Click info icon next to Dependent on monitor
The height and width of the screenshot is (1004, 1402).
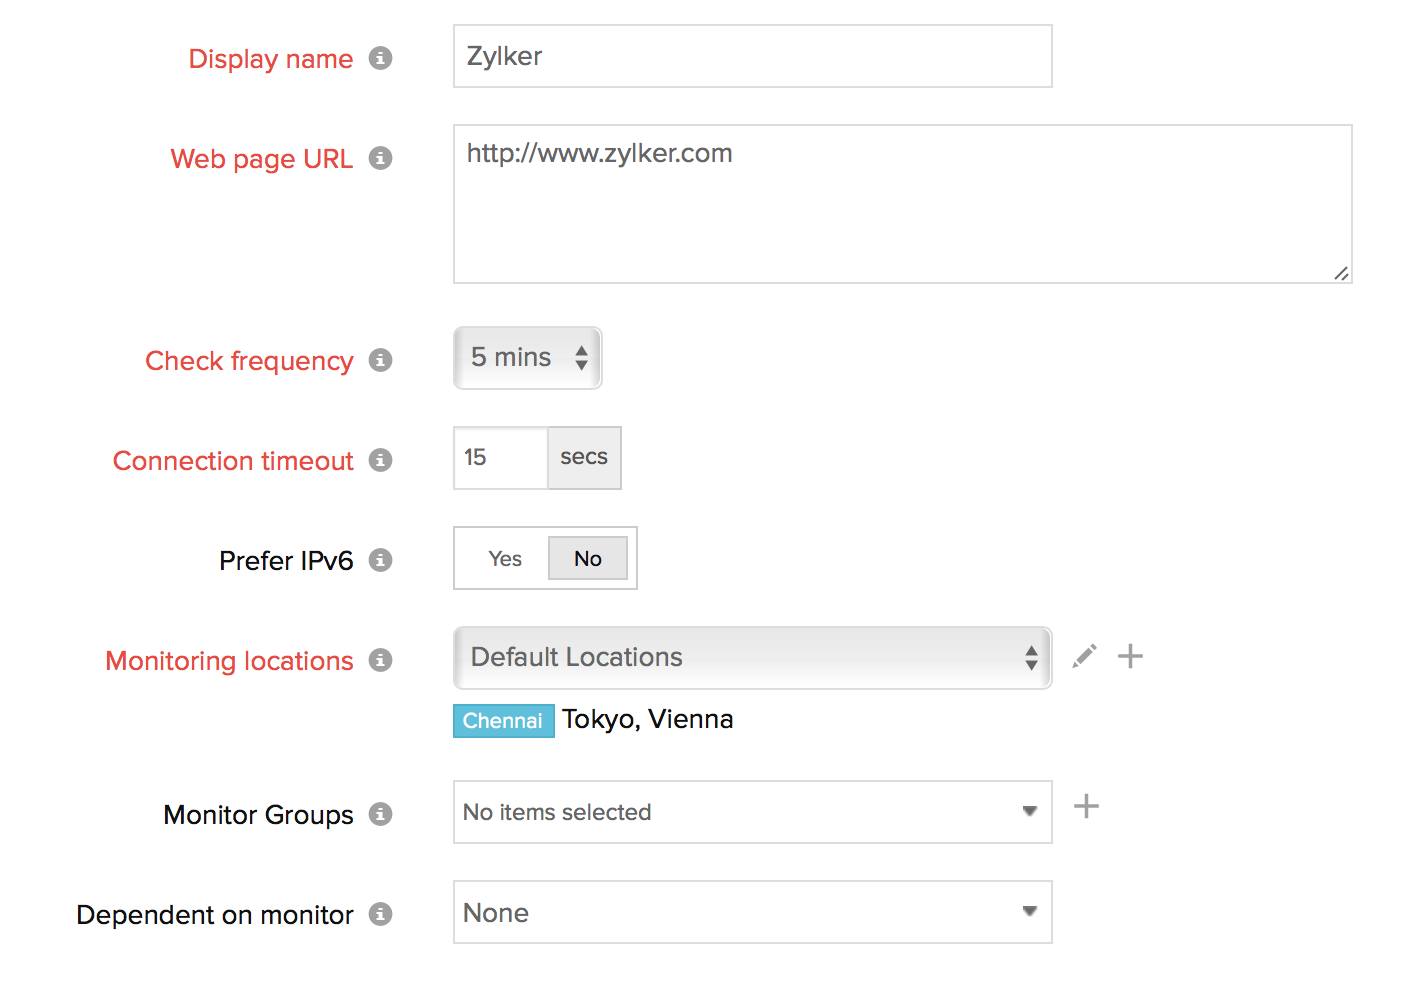380,914
